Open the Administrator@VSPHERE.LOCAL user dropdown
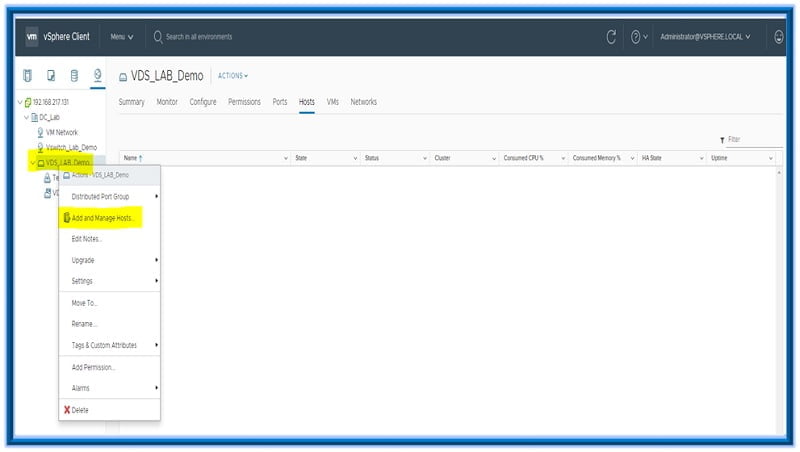The image size is (800, 452). tap(705, 37)
